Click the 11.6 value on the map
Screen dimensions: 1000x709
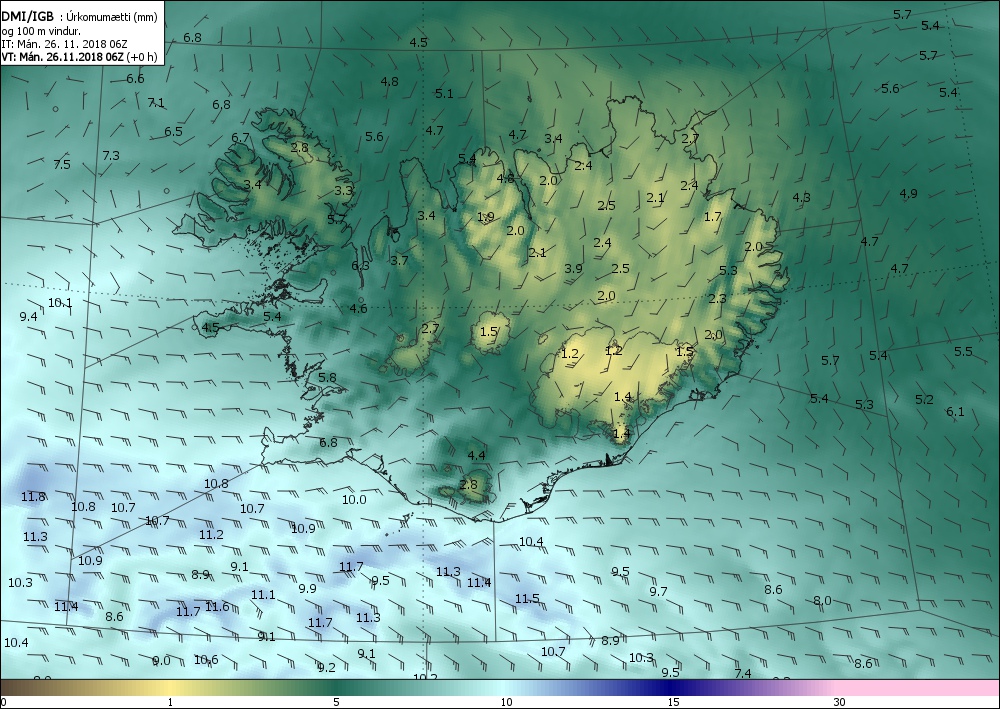(x=217, y=606)
